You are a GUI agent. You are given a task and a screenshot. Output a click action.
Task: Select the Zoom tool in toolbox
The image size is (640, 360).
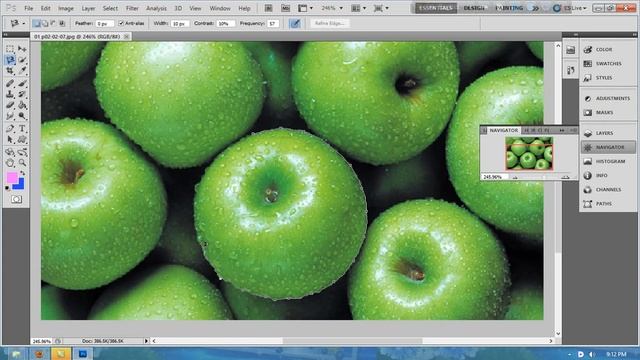click(x=22, y=163)
